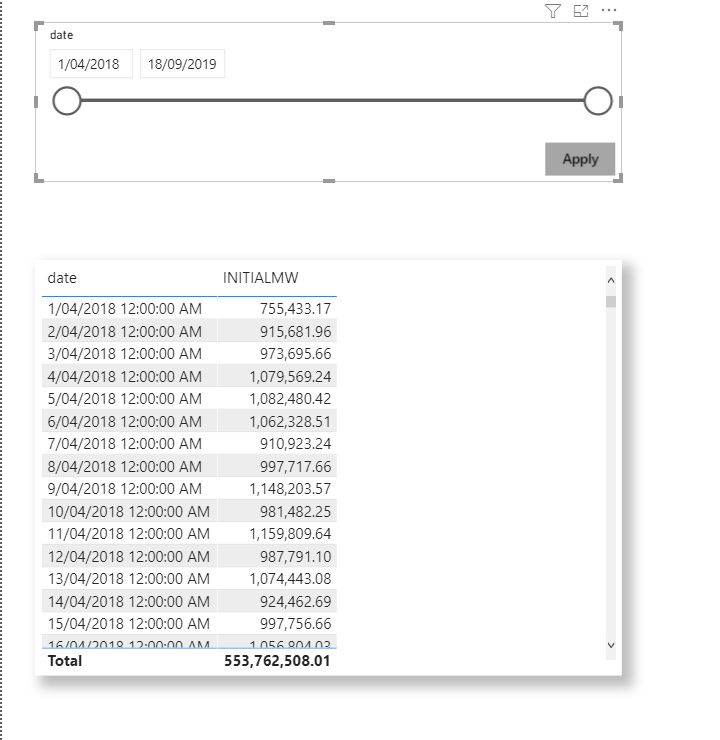Image resolution: width=720 pixels, height=740 pixels.
Task: Click the total value 553,762,508.01
Action: pyautogui.click(x=277, y=661)
